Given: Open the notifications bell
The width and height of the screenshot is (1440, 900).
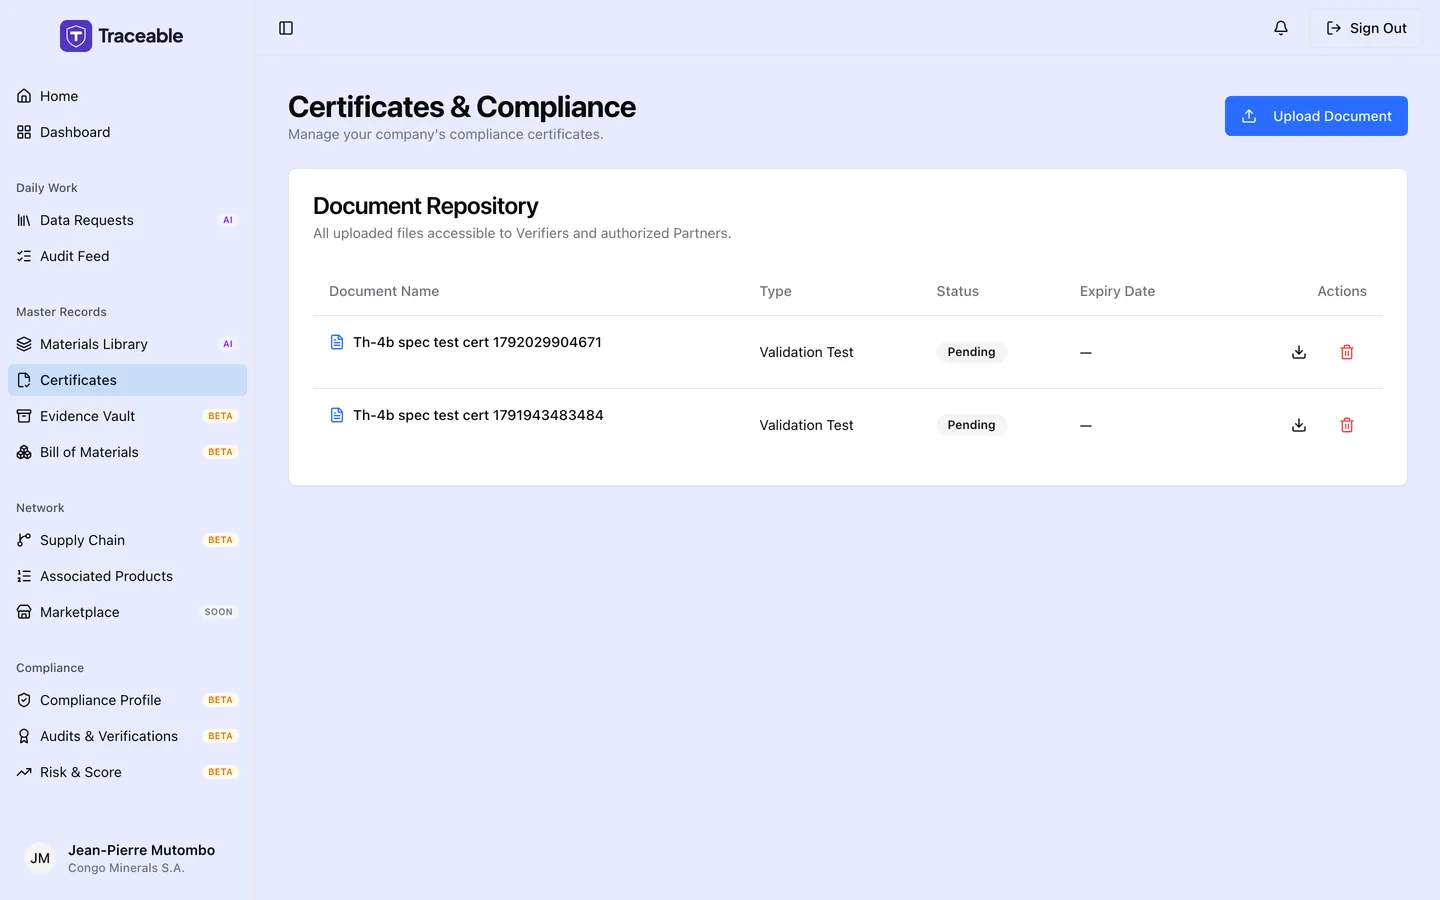Looking at the screenshot, I should tap(1281, 28).
